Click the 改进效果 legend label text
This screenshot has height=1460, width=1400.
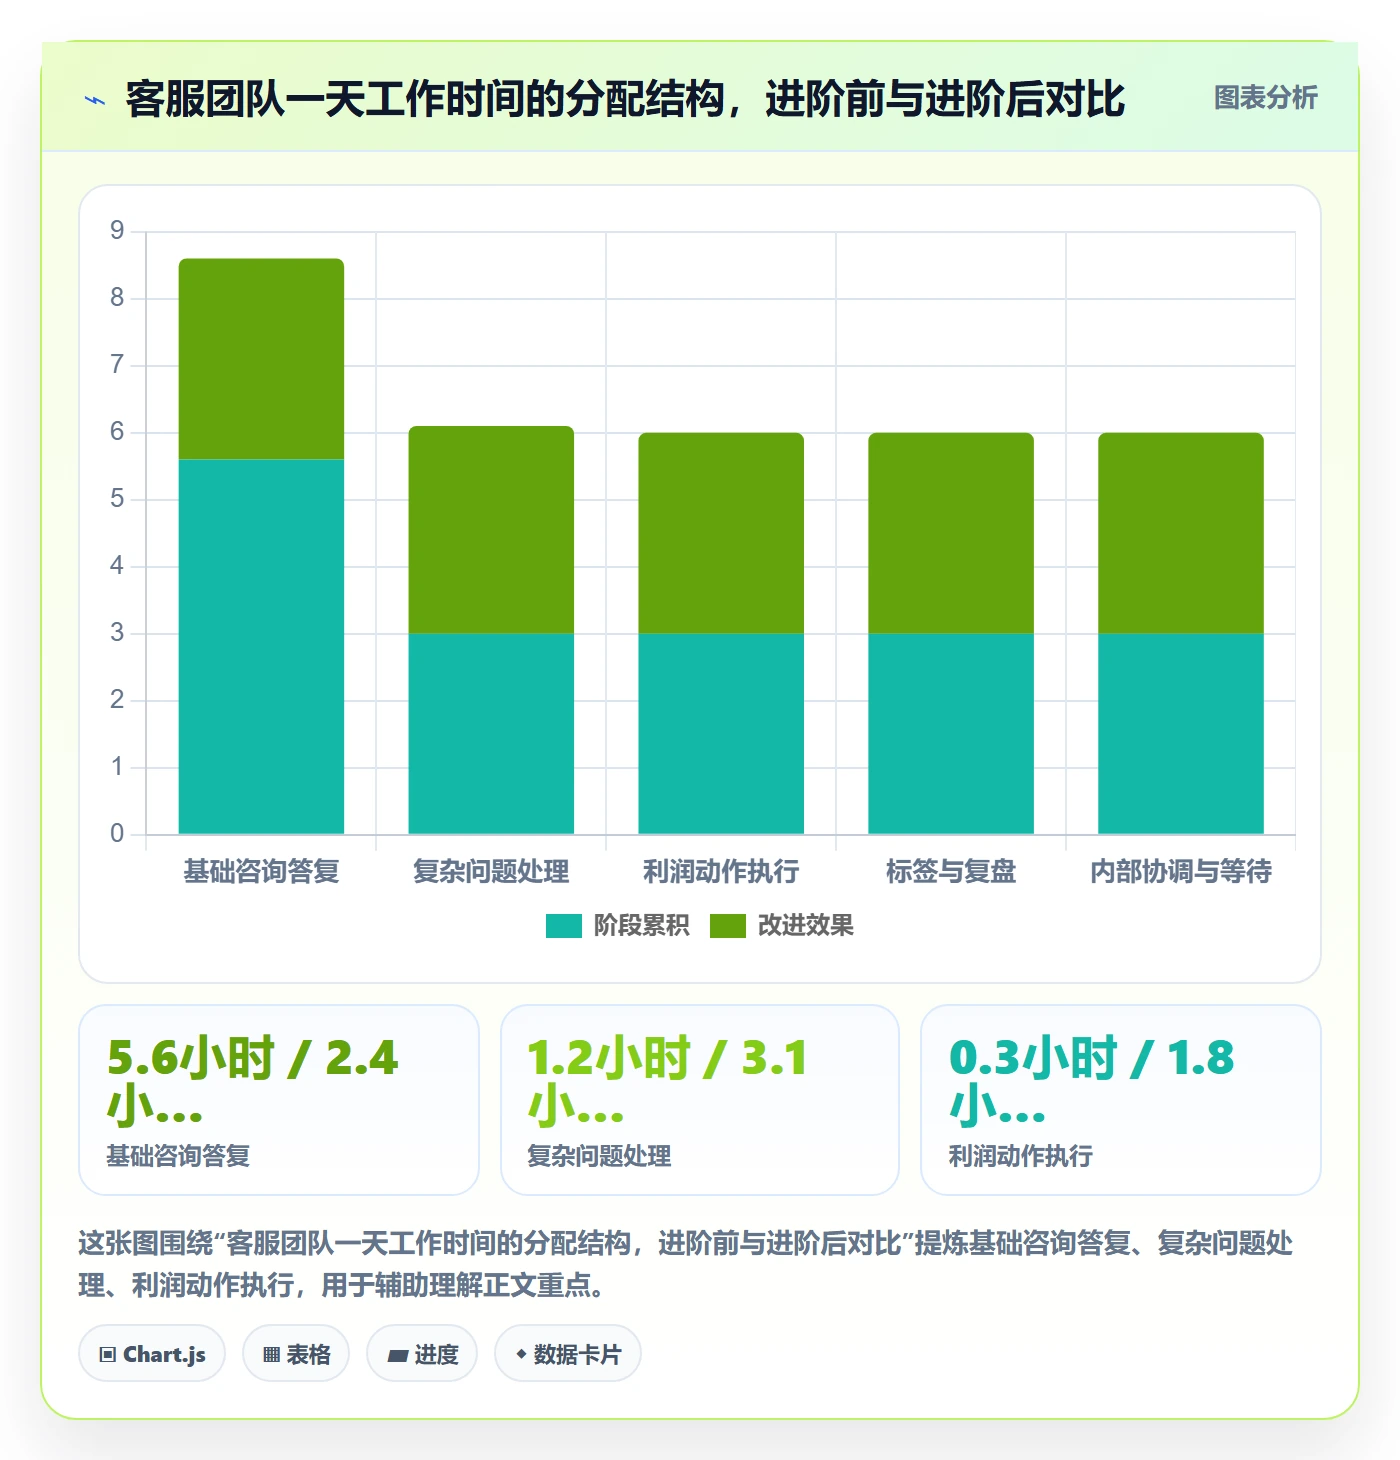tap(805, 926)
